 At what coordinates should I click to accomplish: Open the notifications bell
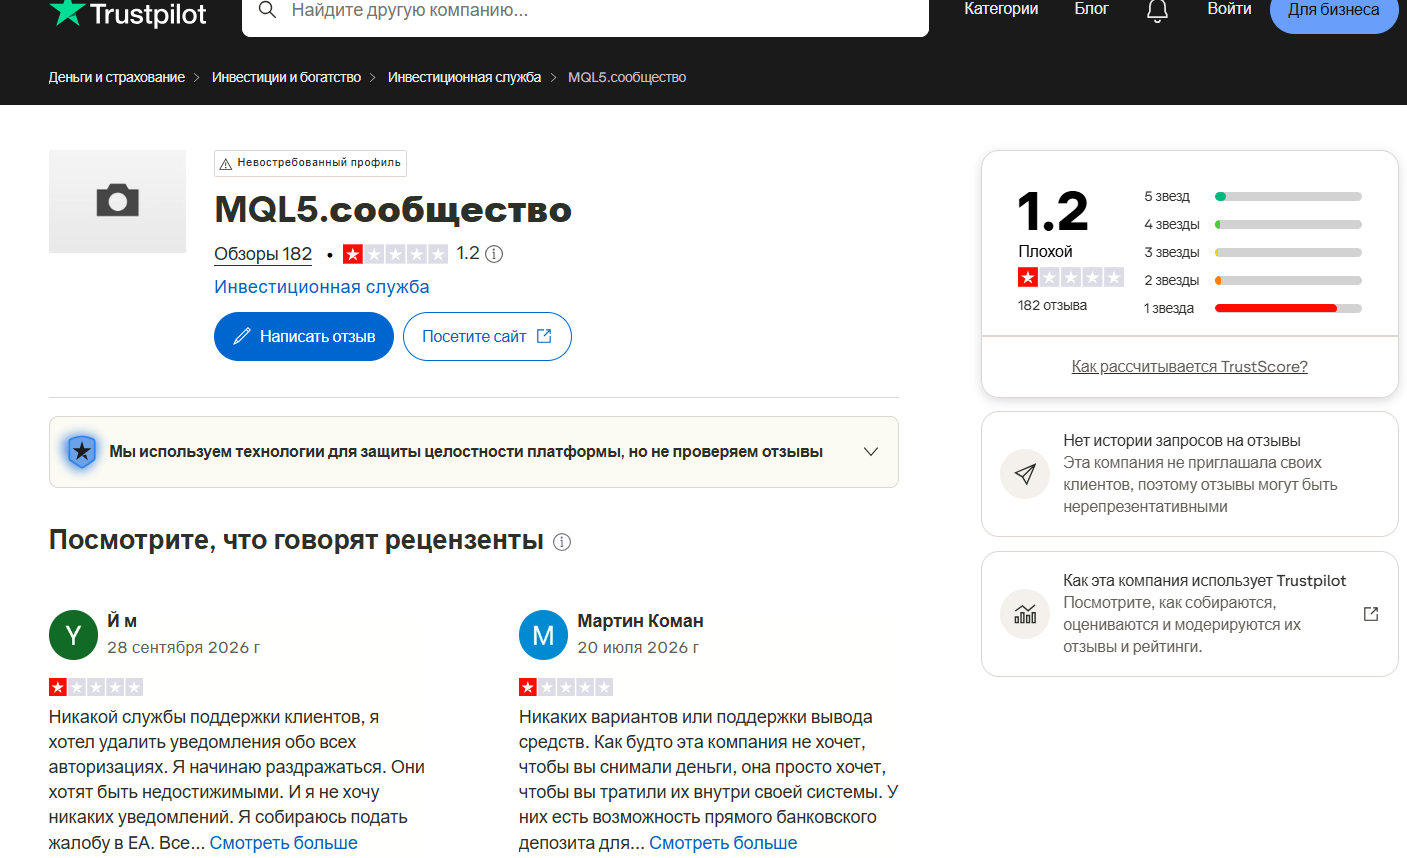coord(1157,10)
